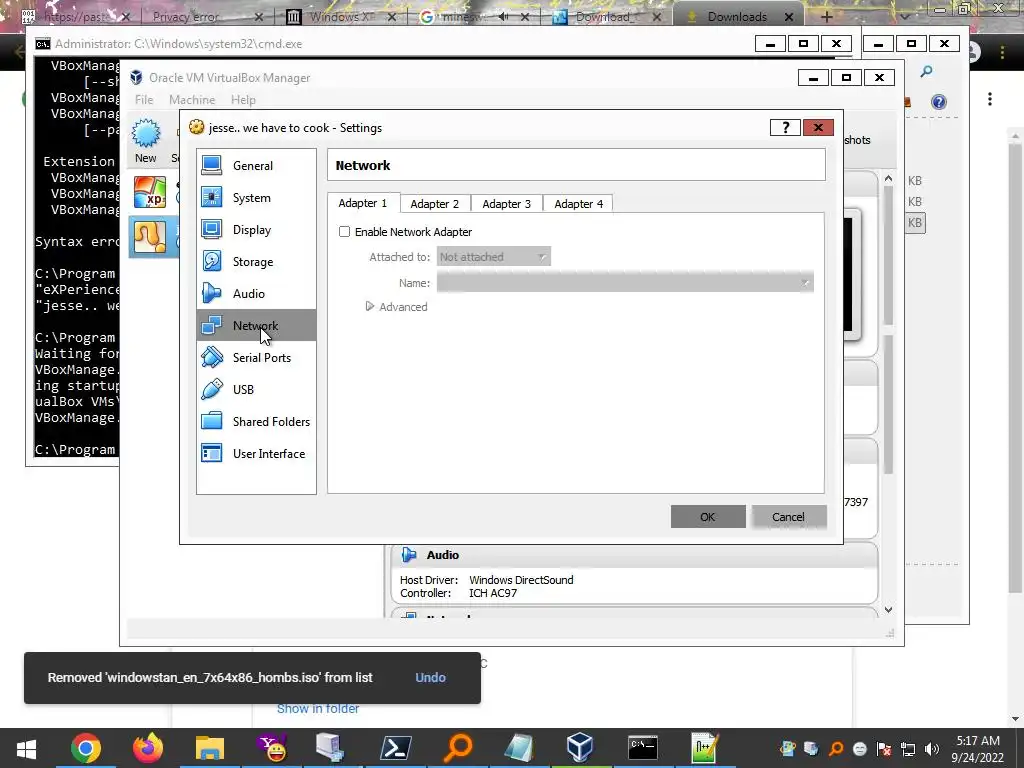This screenshot has height=768, width=1024.
Task: Click Yahoo Messenger smiley taskbar icon
Action: coord(272,748)
